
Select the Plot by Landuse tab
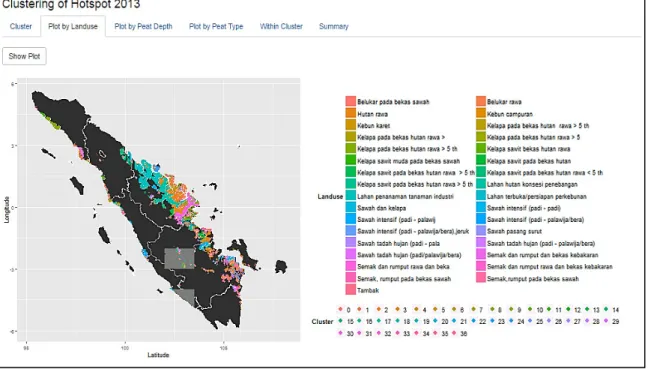click(x=73, y=26)
